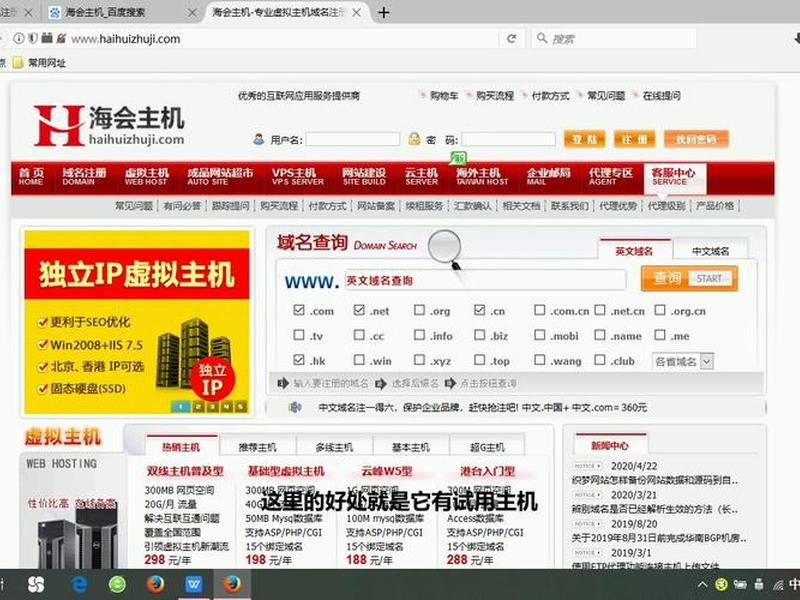Select the 超G主机 hosting tab
The height and width of the screenshot is (600, 800).
tap(487, 447)
